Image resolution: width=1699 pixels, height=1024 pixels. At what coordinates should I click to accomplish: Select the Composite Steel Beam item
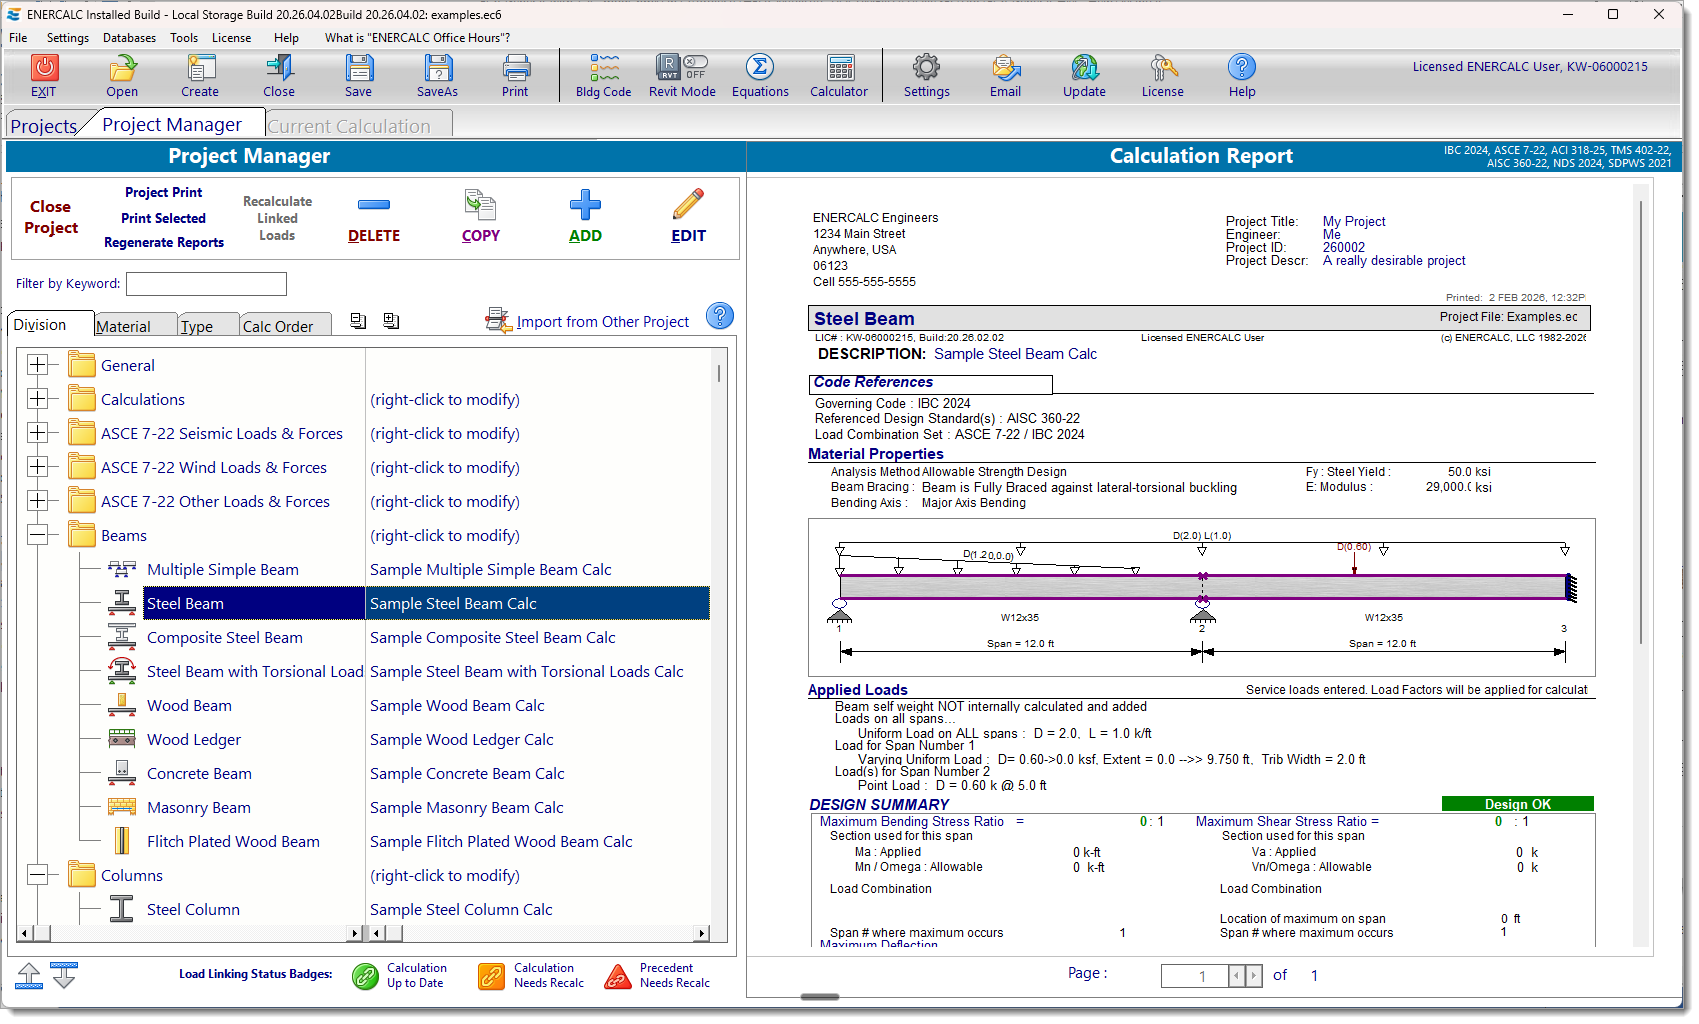[x=225, y=637]
